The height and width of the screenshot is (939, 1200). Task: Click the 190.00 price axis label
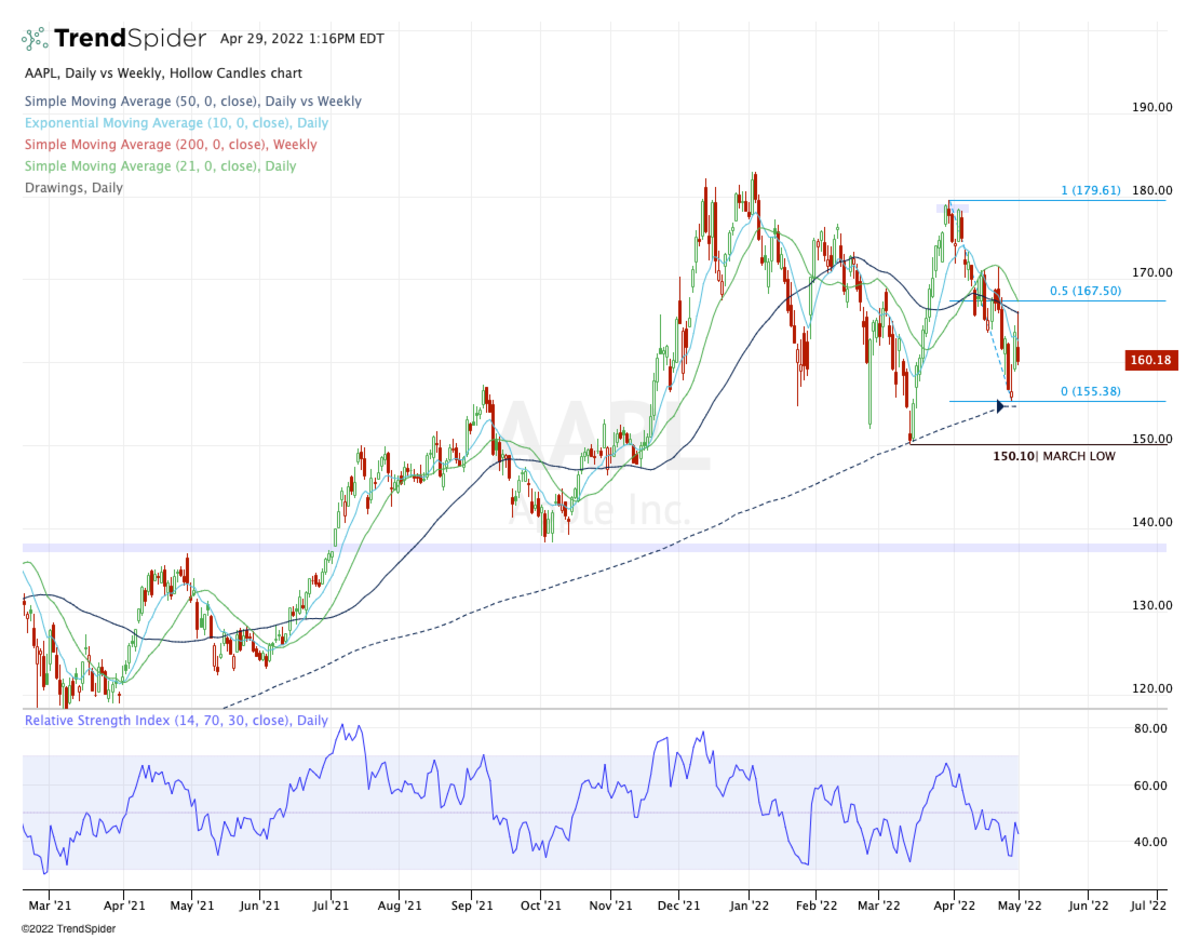1151,107
